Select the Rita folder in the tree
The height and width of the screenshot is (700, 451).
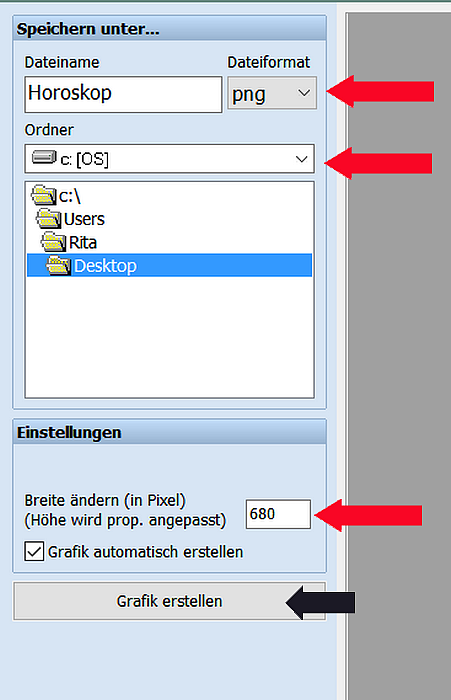point(69,242)
